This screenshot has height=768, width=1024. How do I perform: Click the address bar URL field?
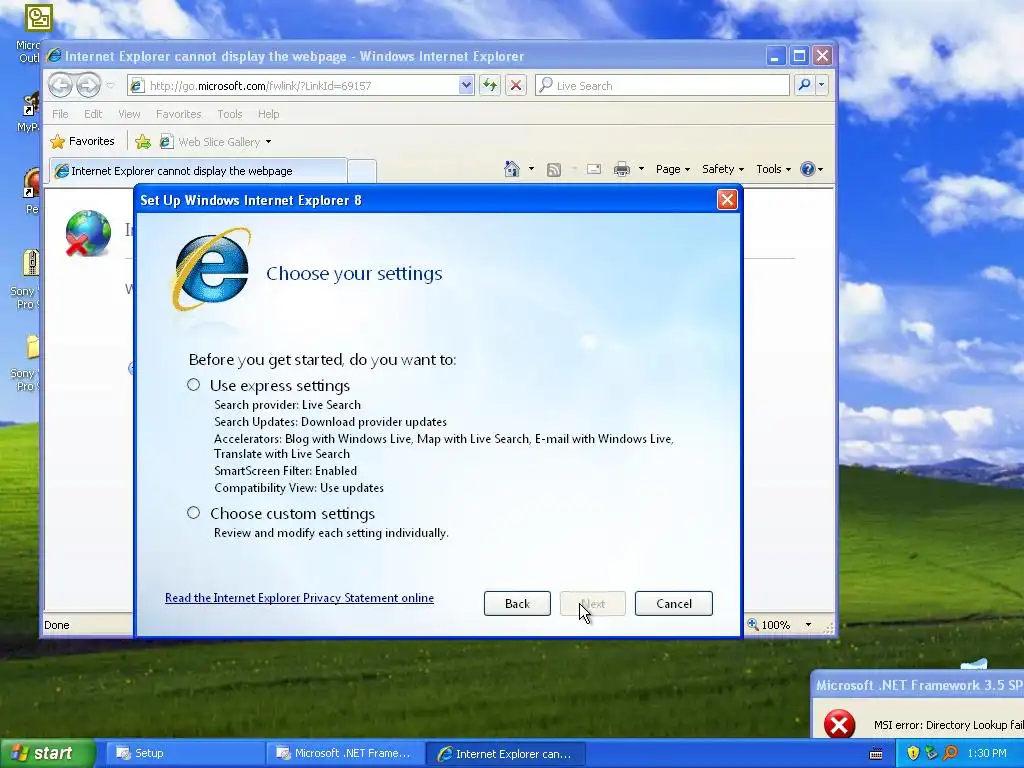coord(294,86)
